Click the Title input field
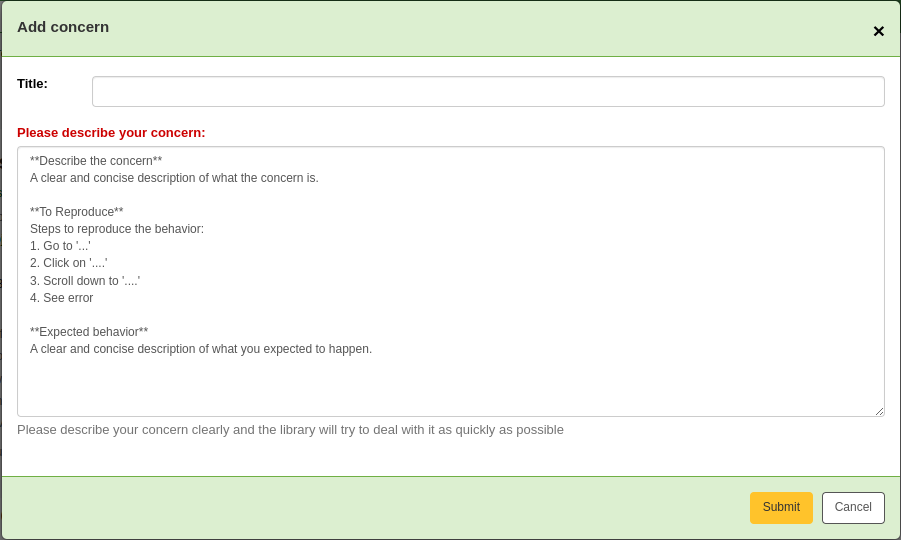 point(488,92)
